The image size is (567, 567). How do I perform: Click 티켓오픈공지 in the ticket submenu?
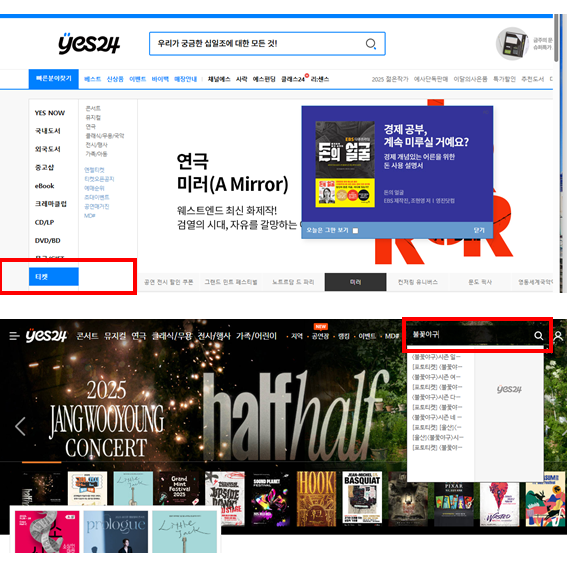click(99, 179)
